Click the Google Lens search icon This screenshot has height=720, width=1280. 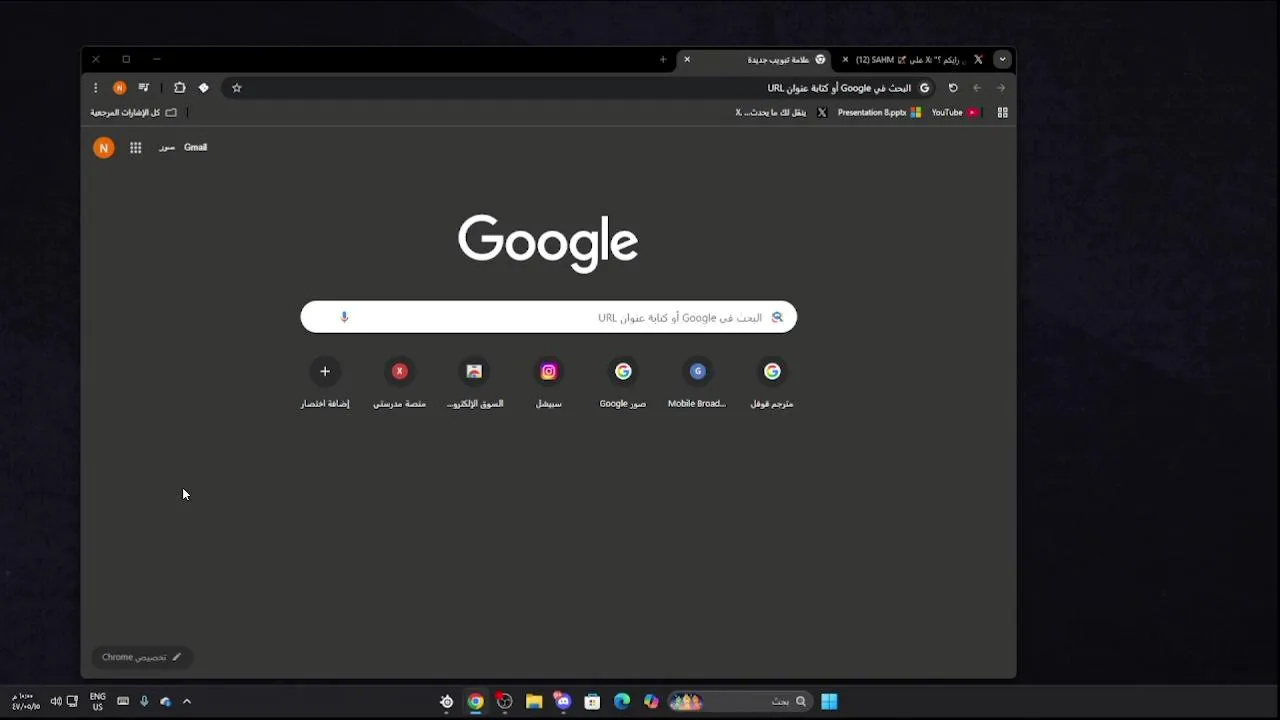click(777, 317)
